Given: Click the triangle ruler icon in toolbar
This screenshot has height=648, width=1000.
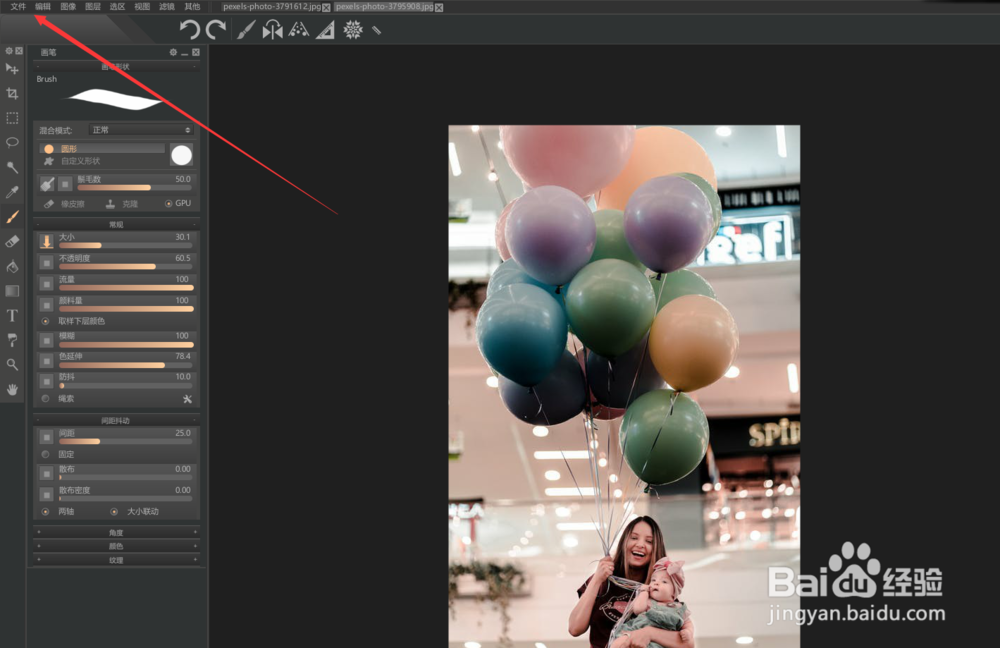Looking at the screenshot, I should (325, 30).
